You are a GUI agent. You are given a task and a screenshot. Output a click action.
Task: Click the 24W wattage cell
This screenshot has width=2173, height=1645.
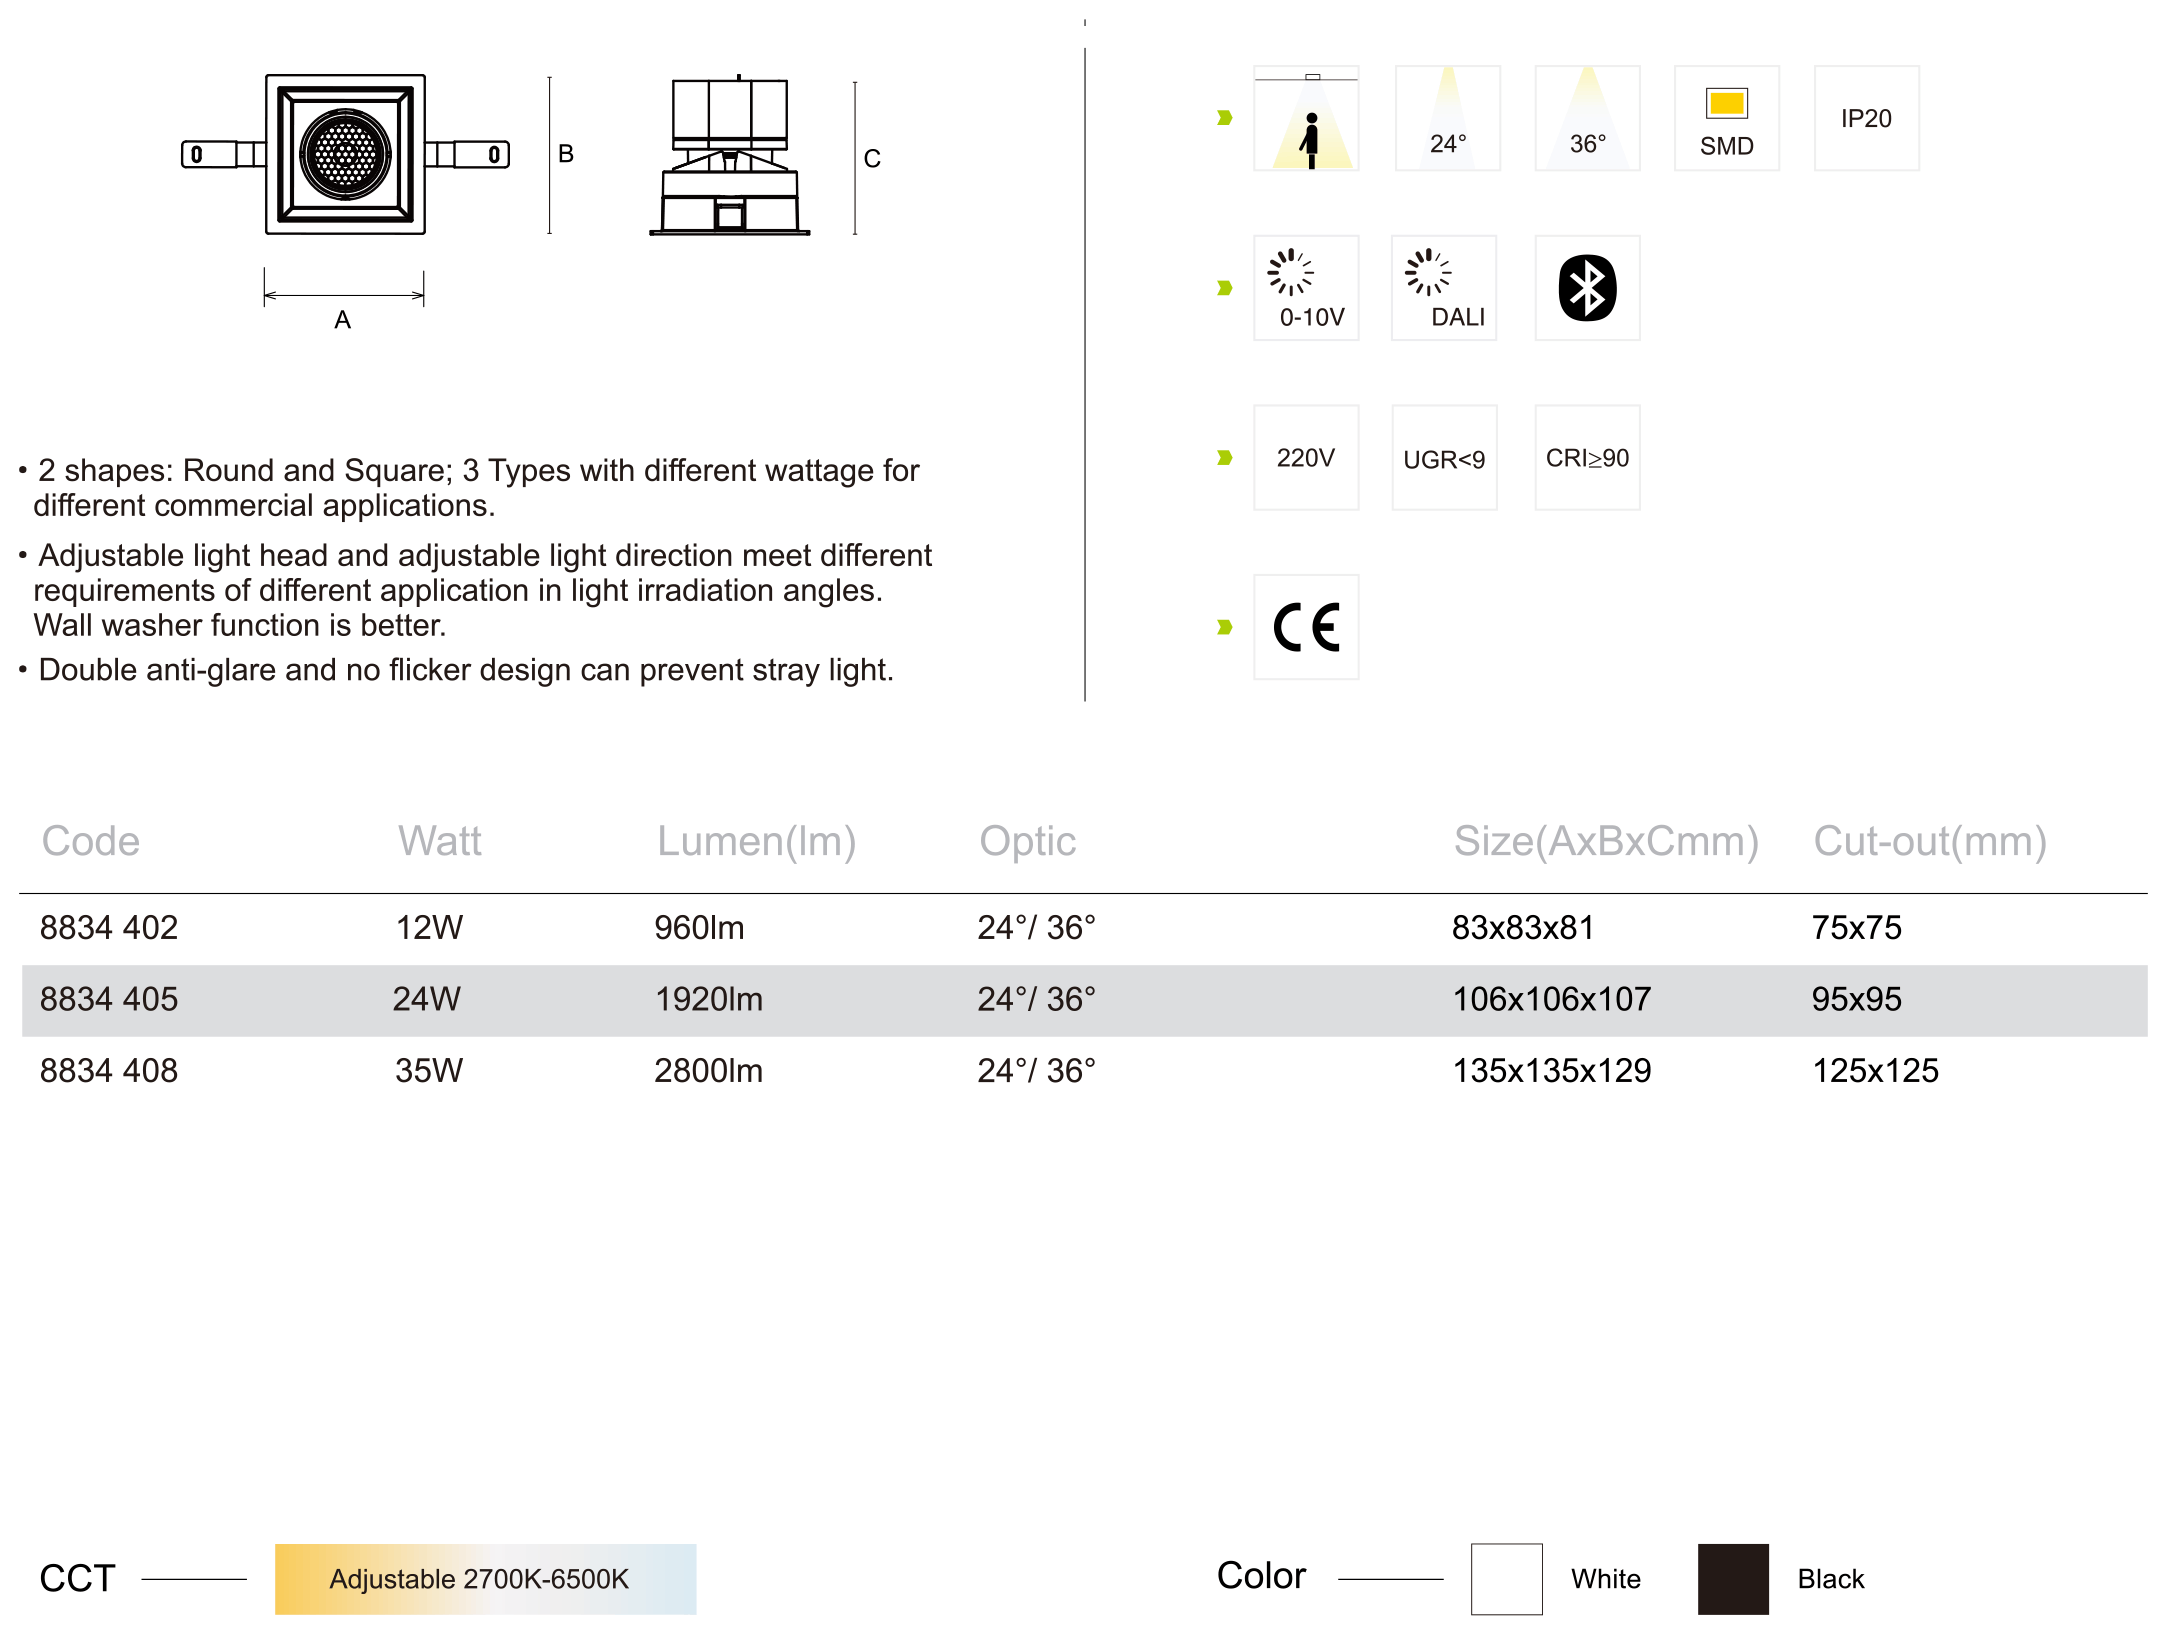427,999
